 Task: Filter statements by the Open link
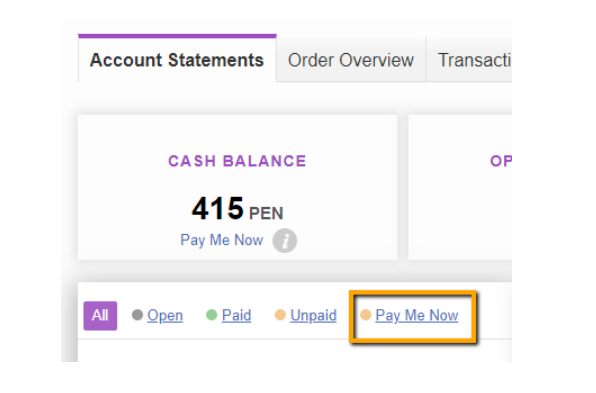tap(165, 315)
